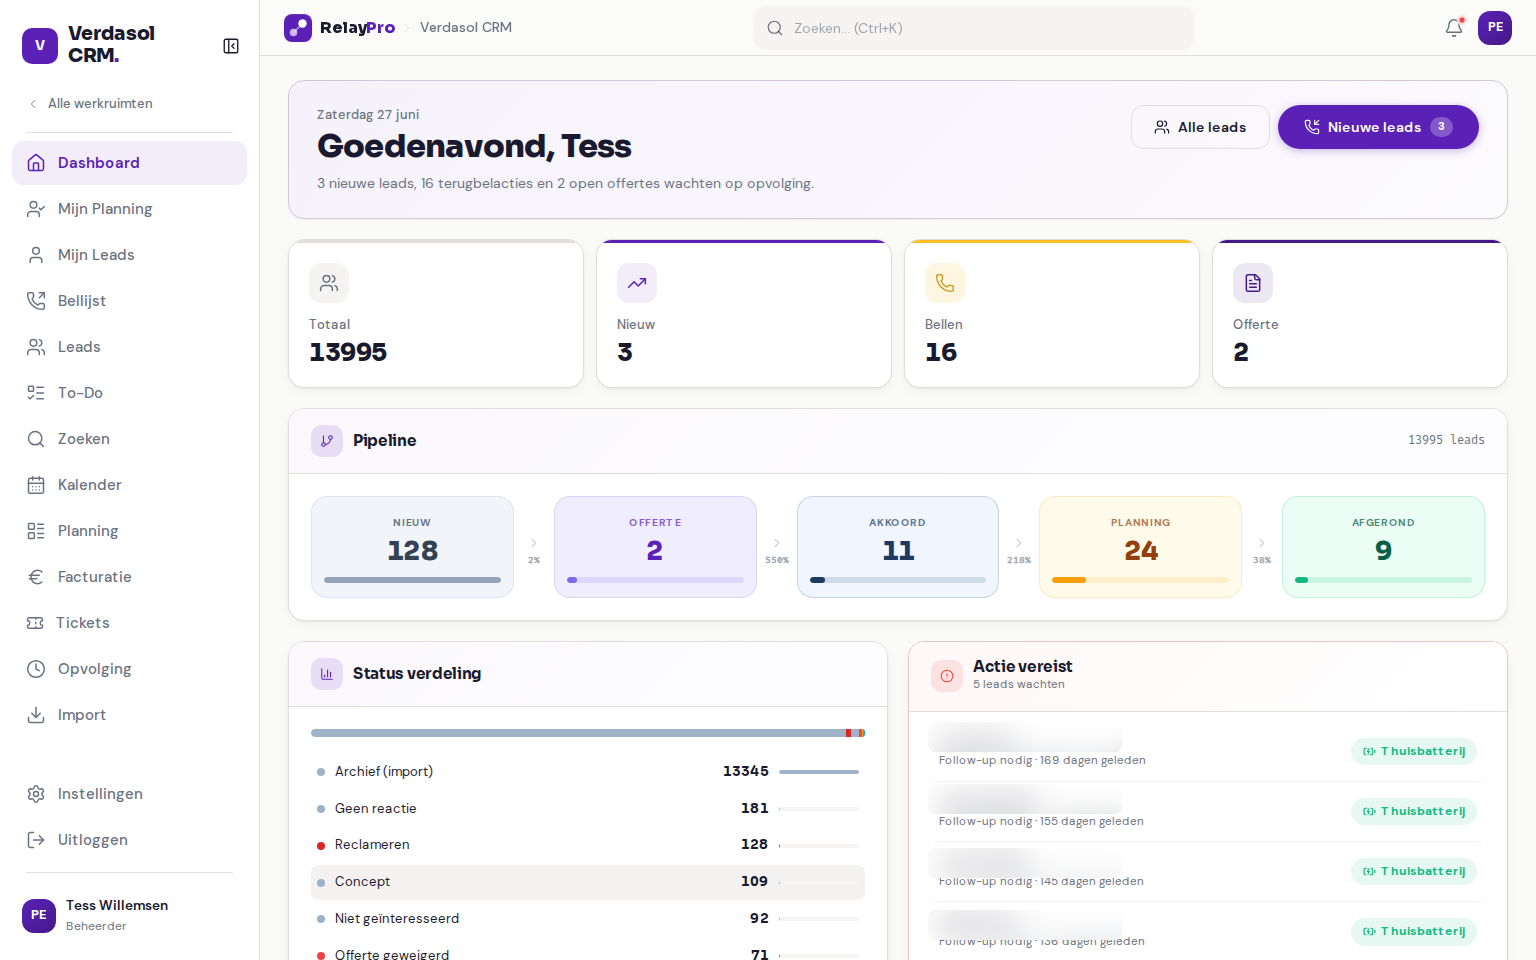This screenshot has height=960, width=1536.
Task: Open Import in sidebar
Action: point(129,715)
